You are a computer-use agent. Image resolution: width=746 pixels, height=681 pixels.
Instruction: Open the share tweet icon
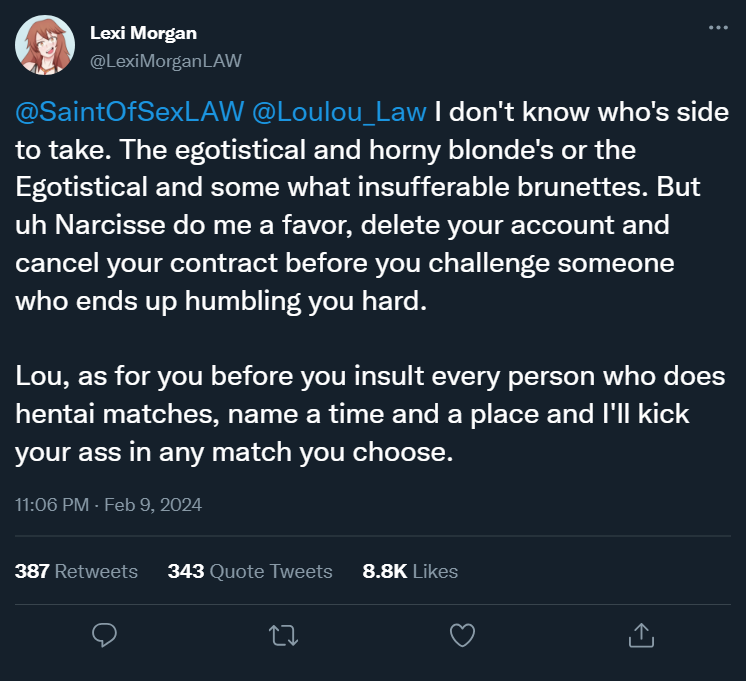coord(640,634)
